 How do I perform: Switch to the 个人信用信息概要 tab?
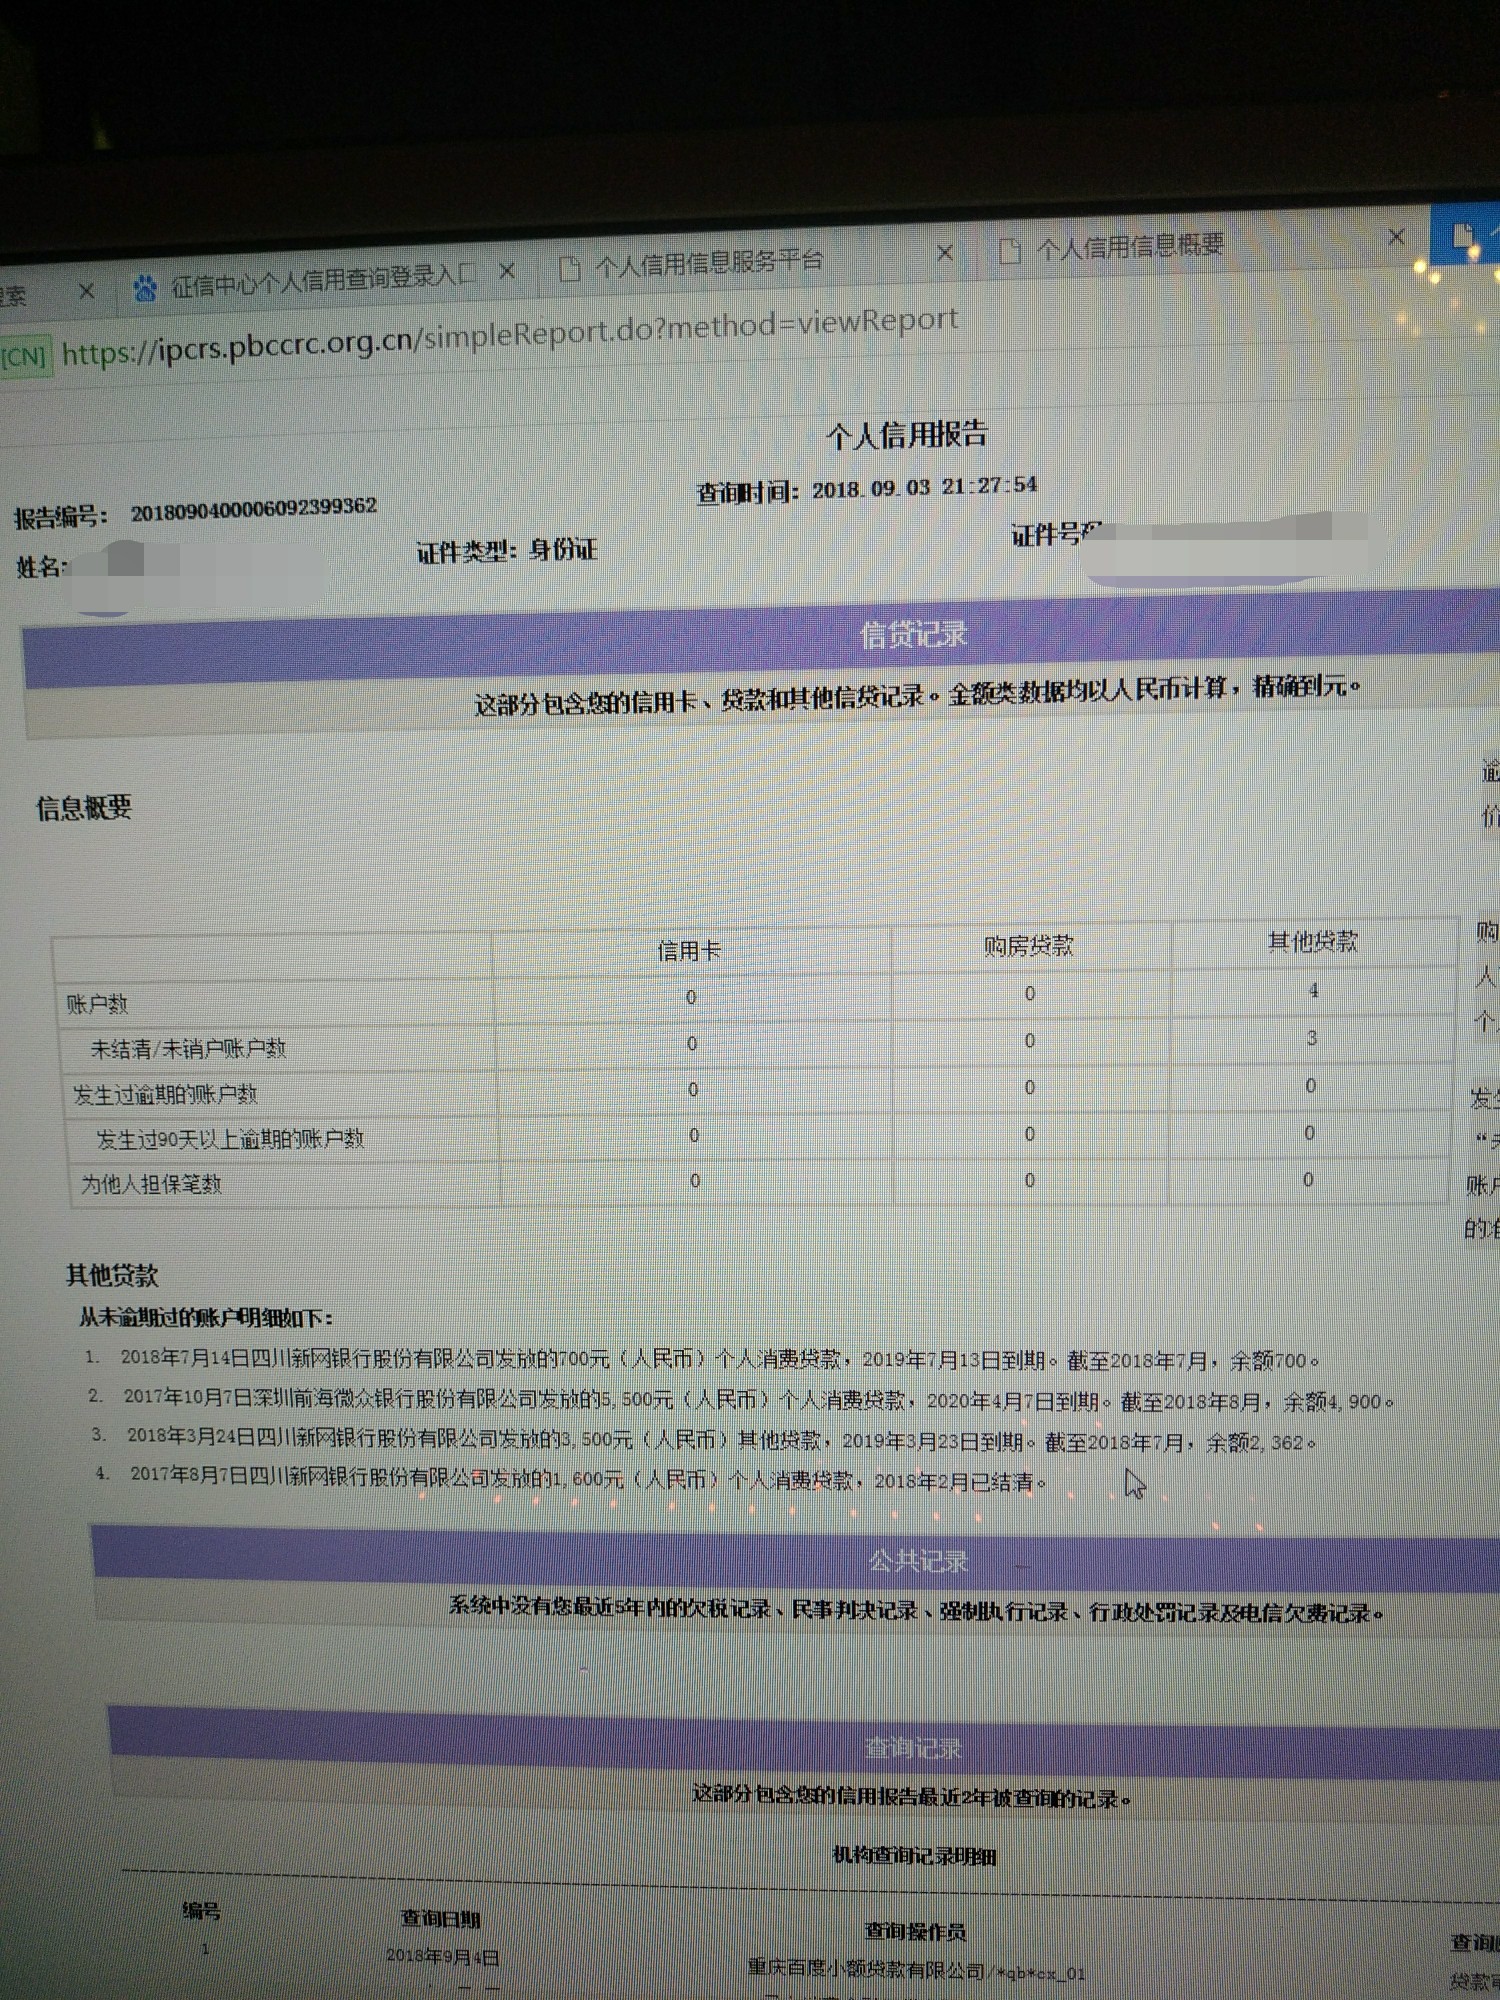click(x=1129, y=246)
